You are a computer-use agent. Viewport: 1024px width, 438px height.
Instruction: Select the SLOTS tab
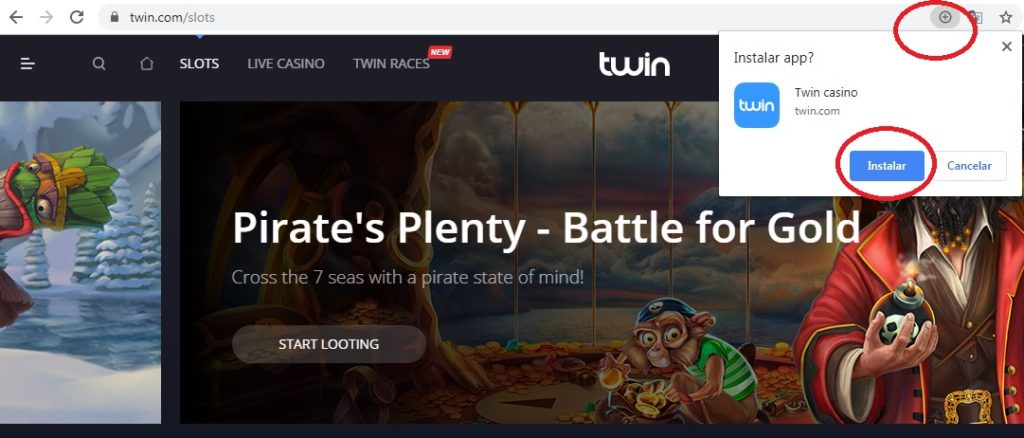[x=199, y=64]
